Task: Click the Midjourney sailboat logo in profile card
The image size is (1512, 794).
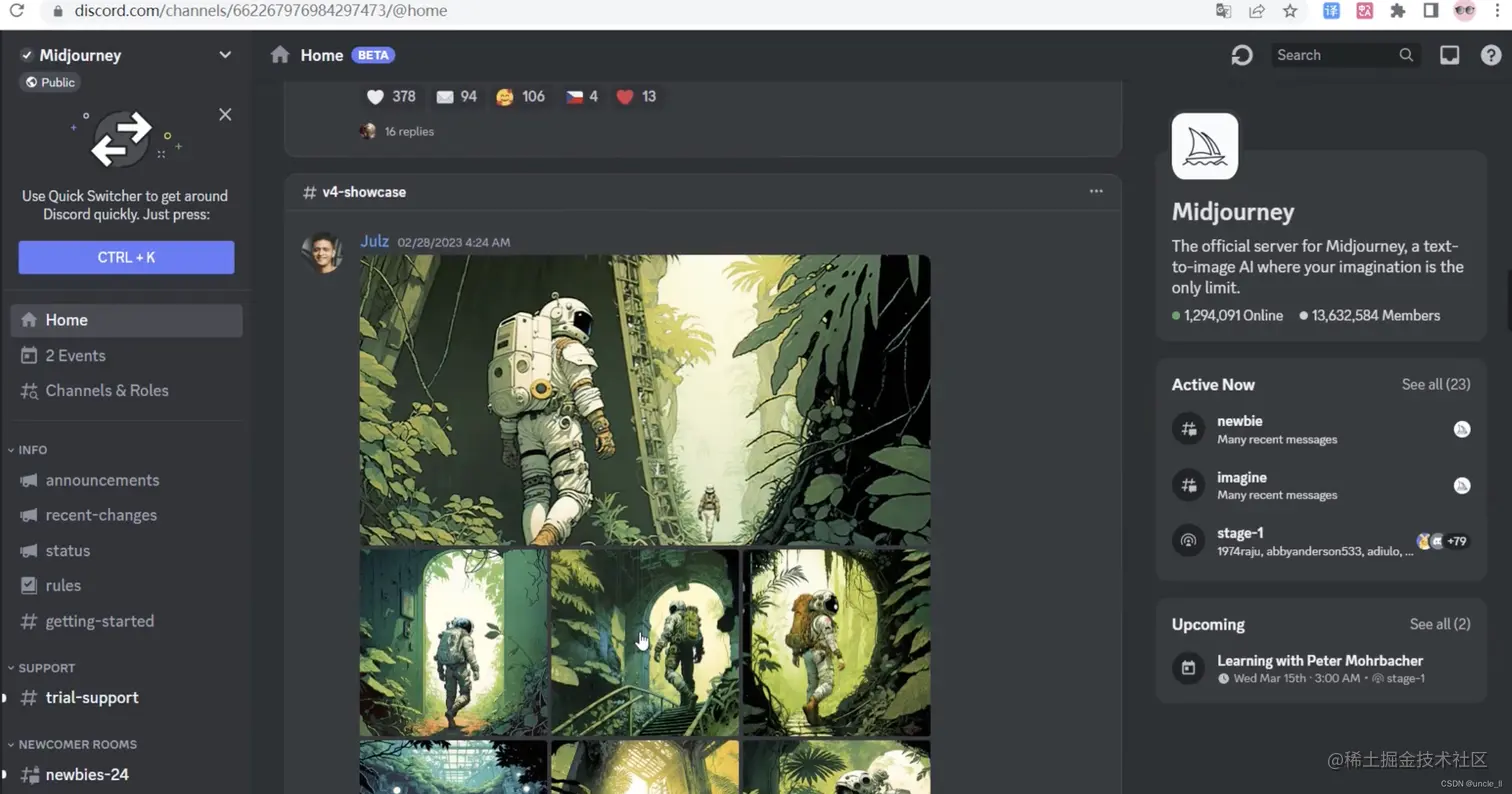Action: (x=1204, y=145)
